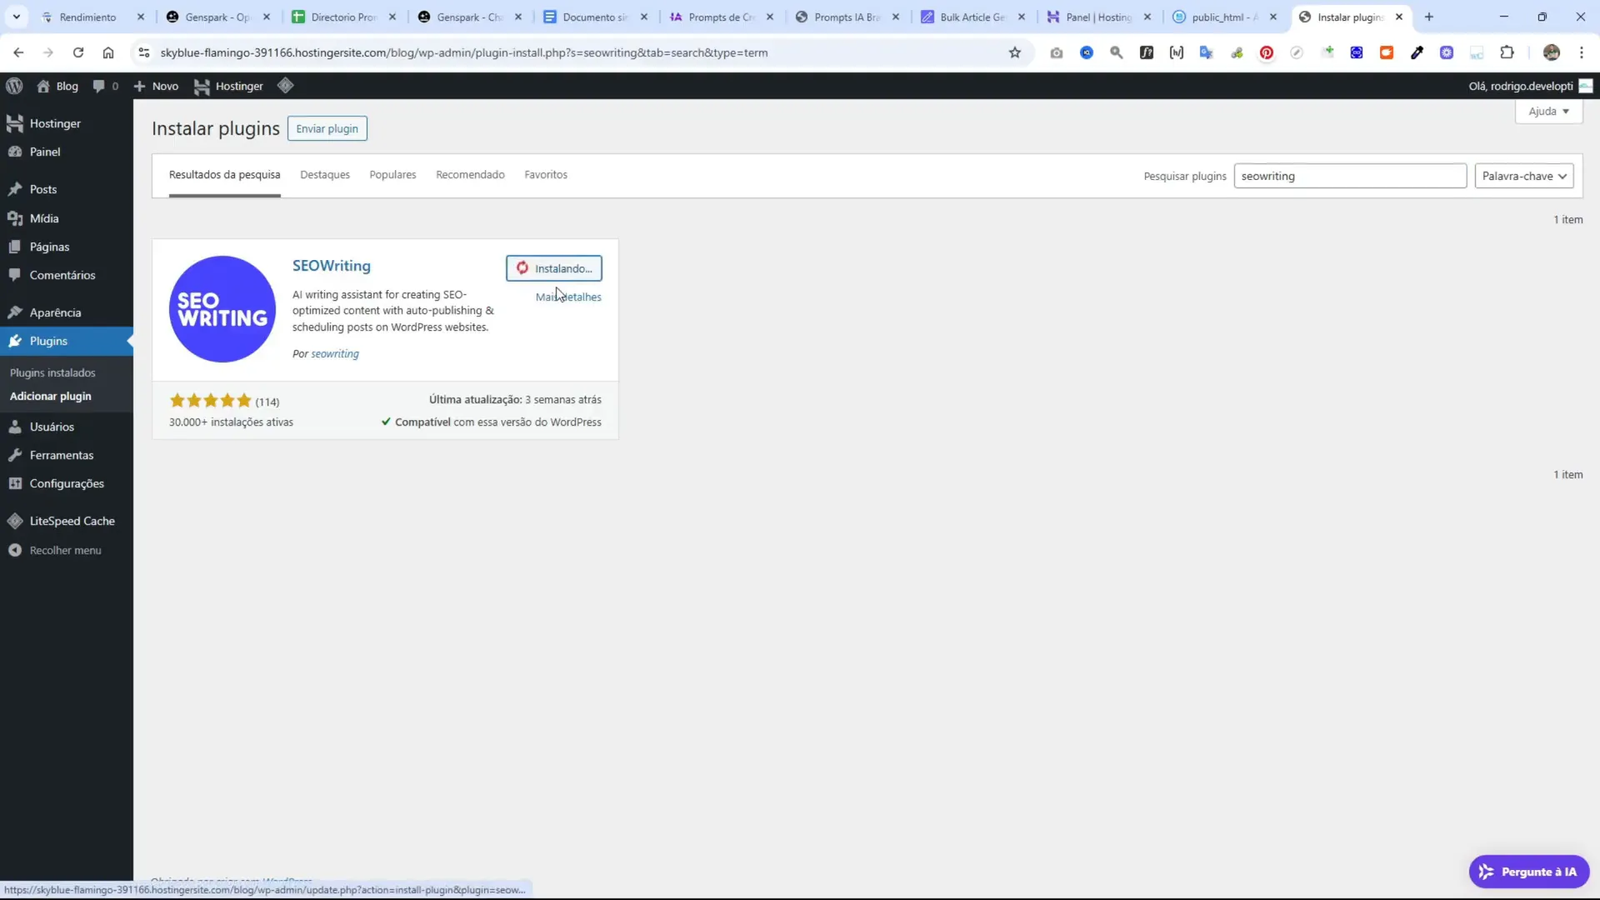Image resolution: width=1600 pixels, height=900 pixels.
Task: Click the Posts icon in the sidebar
Action: click(x=16, y=189)
